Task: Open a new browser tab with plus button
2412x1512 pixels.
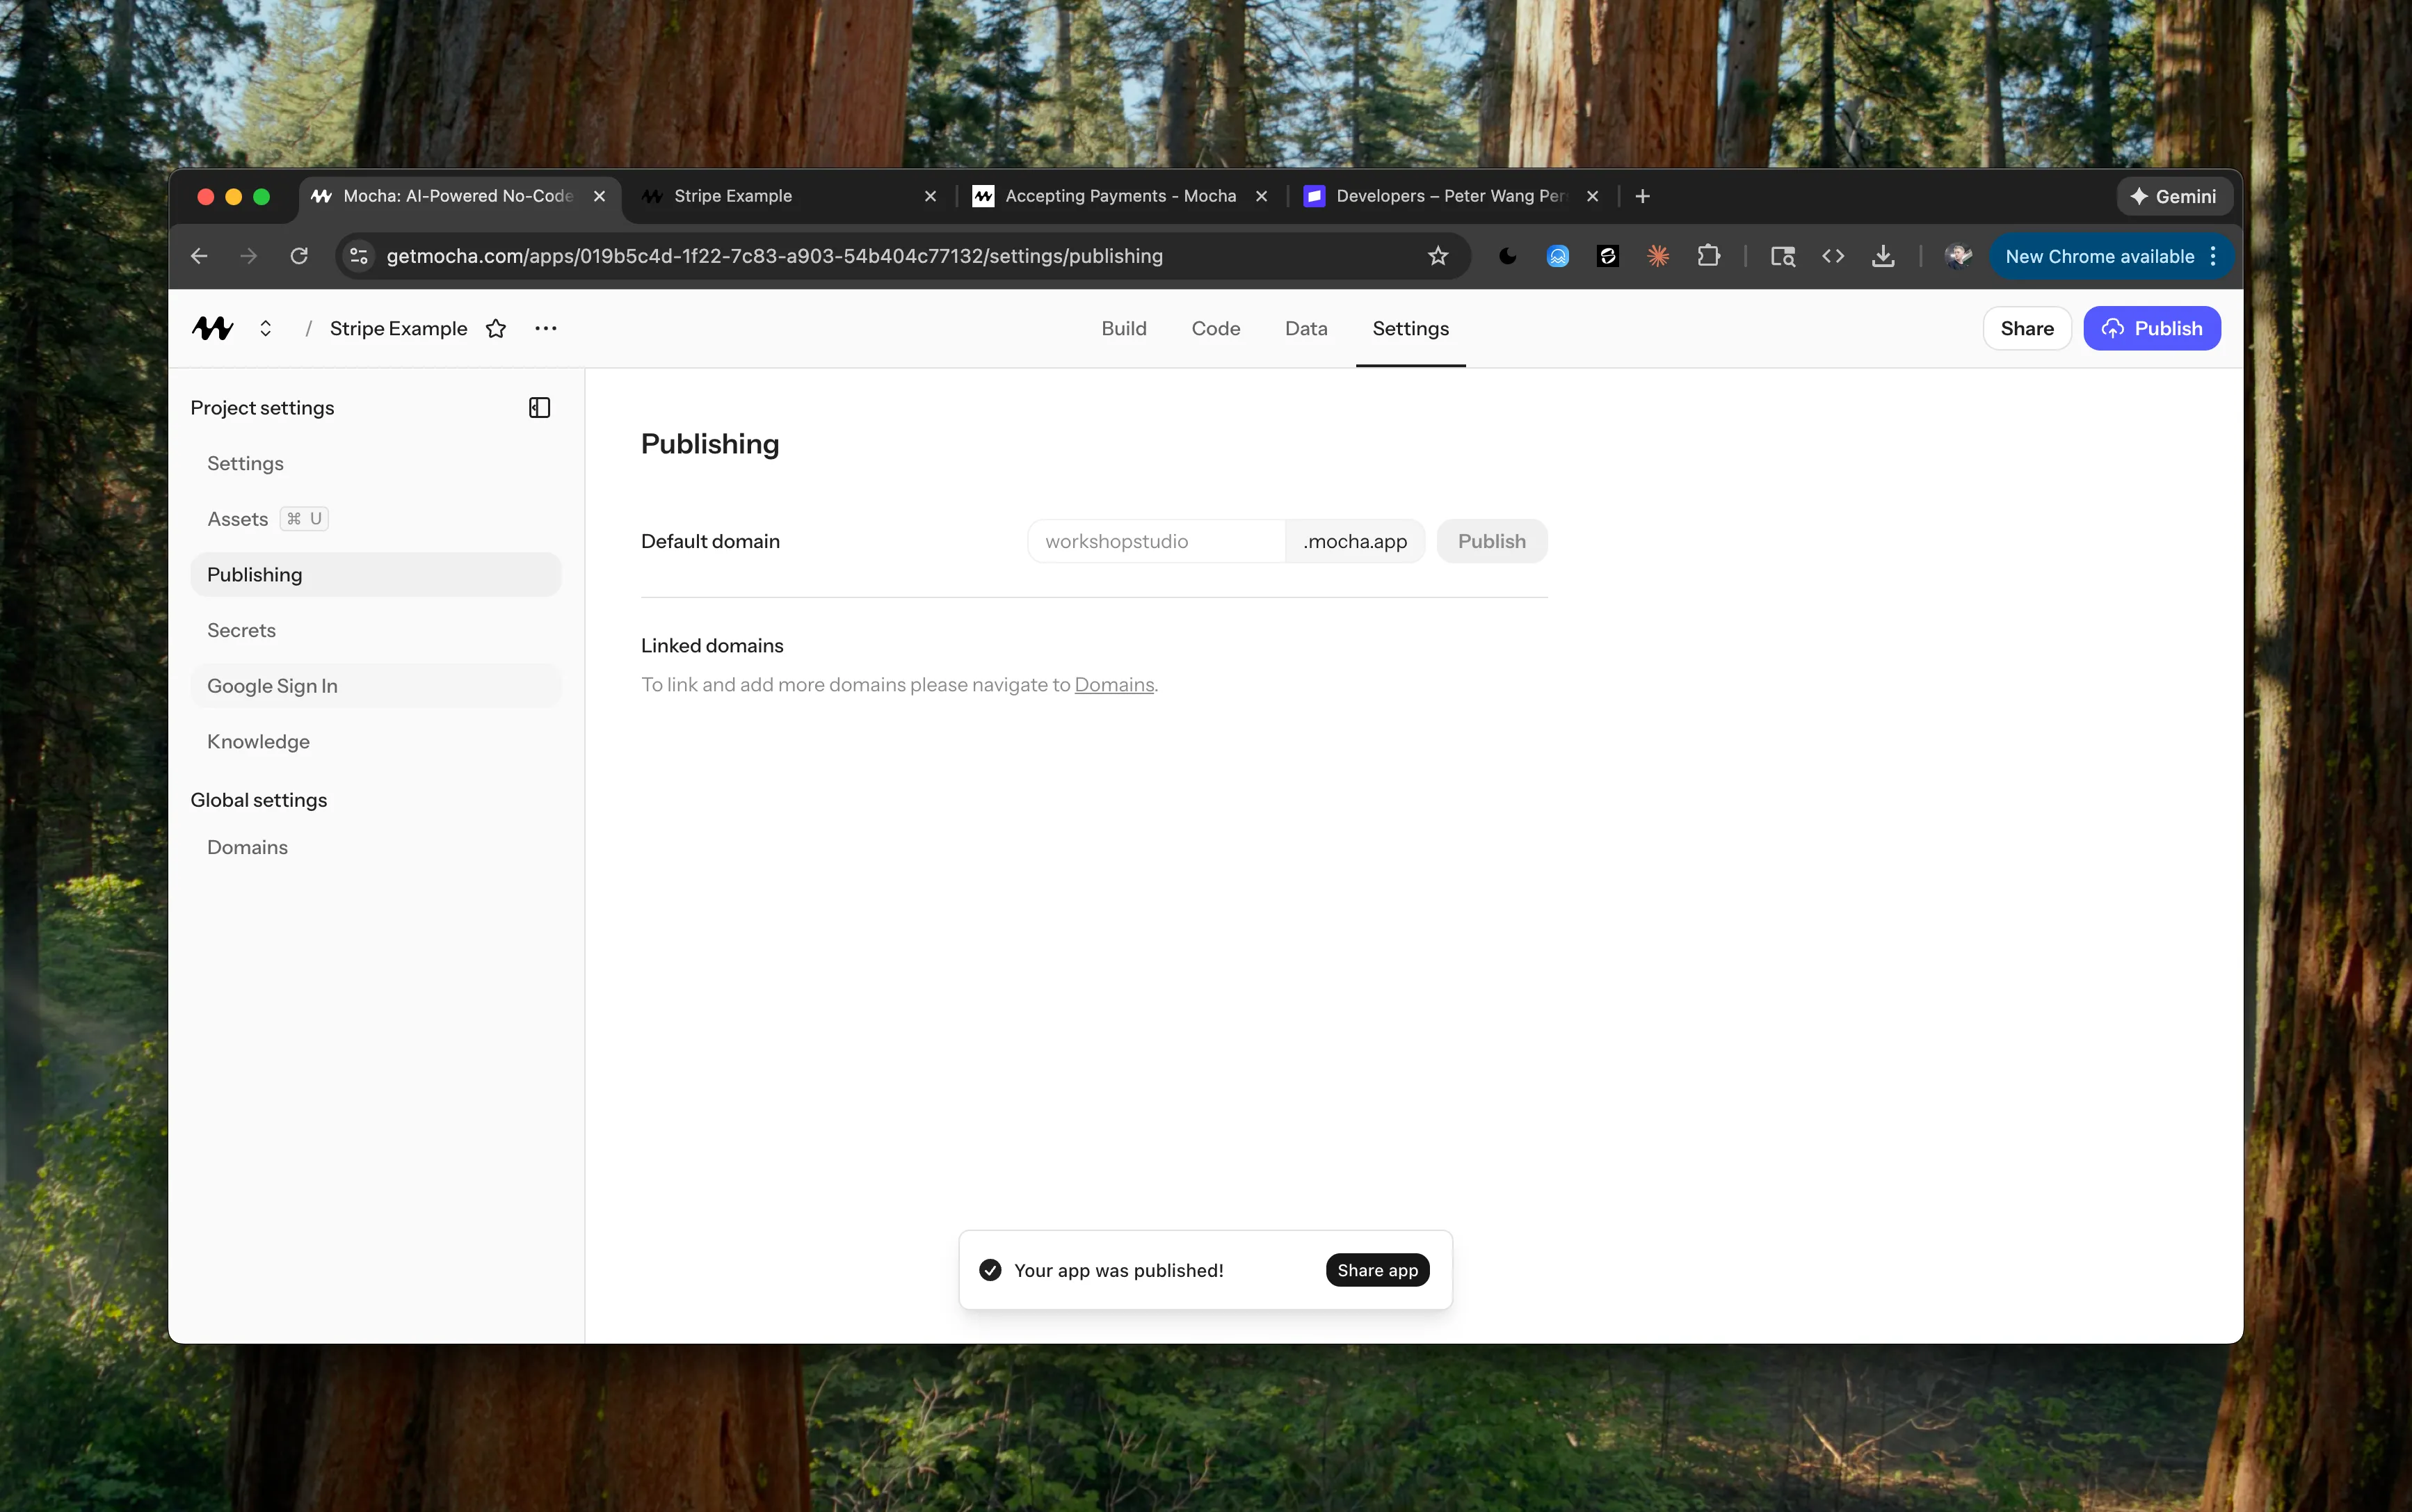Action: [x=1641, y=196]
